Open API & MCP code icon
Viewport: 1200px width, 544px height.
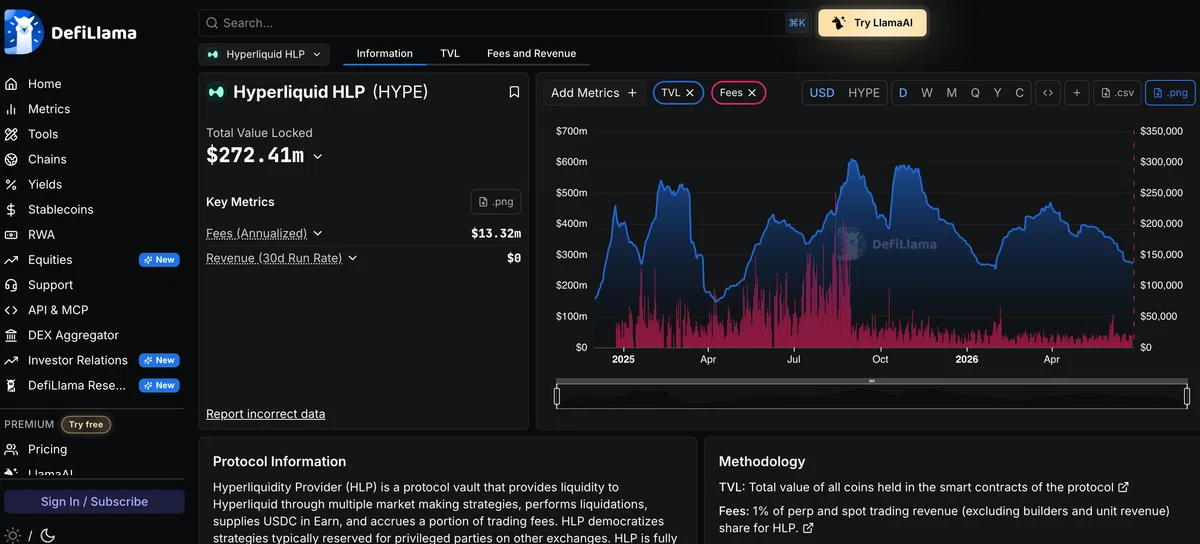(x=12, y=310)
